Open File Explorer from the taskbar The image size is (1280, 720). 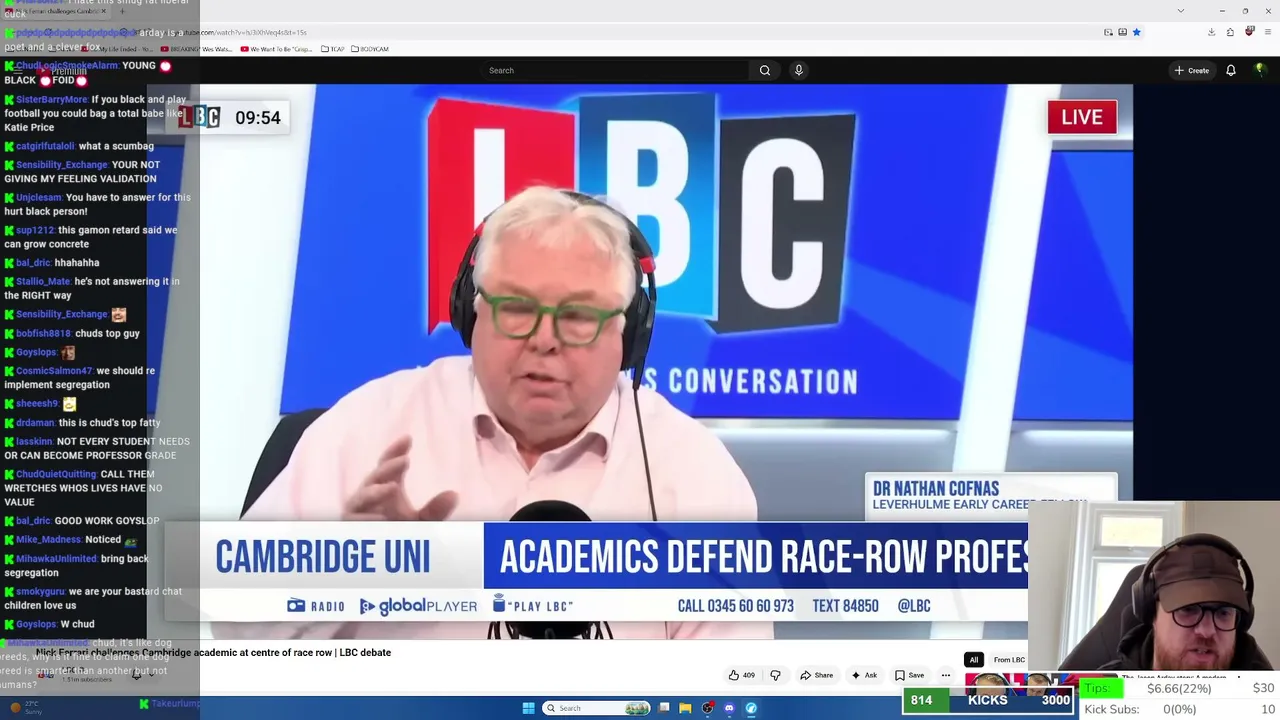coord(685,708)
